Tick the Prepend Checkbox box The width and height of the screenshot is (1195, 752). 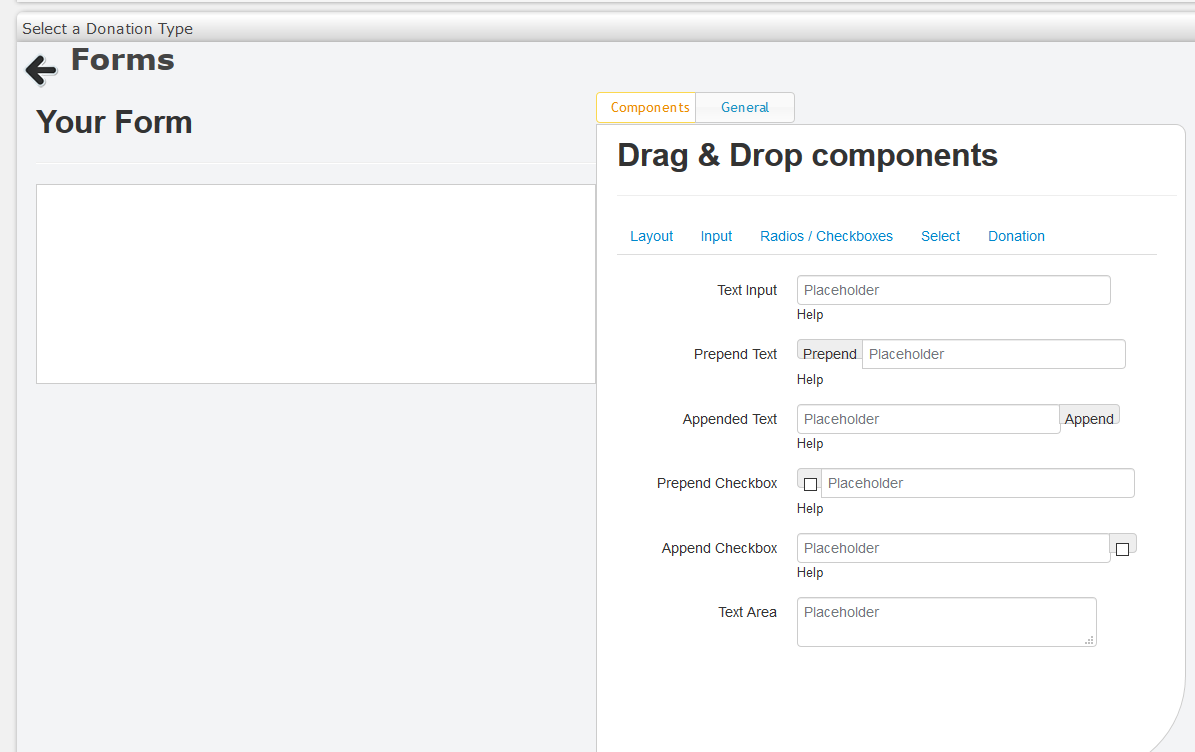(810, 484)
